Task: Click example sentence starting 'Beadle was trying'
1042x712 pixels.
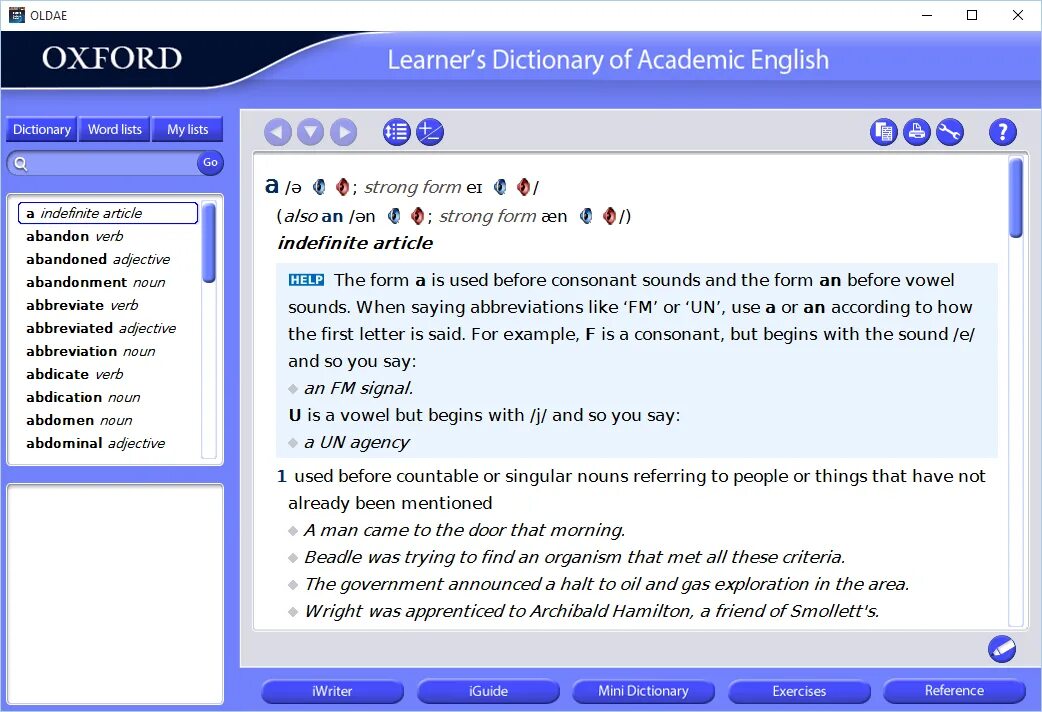Action: [x=575, y=557]
